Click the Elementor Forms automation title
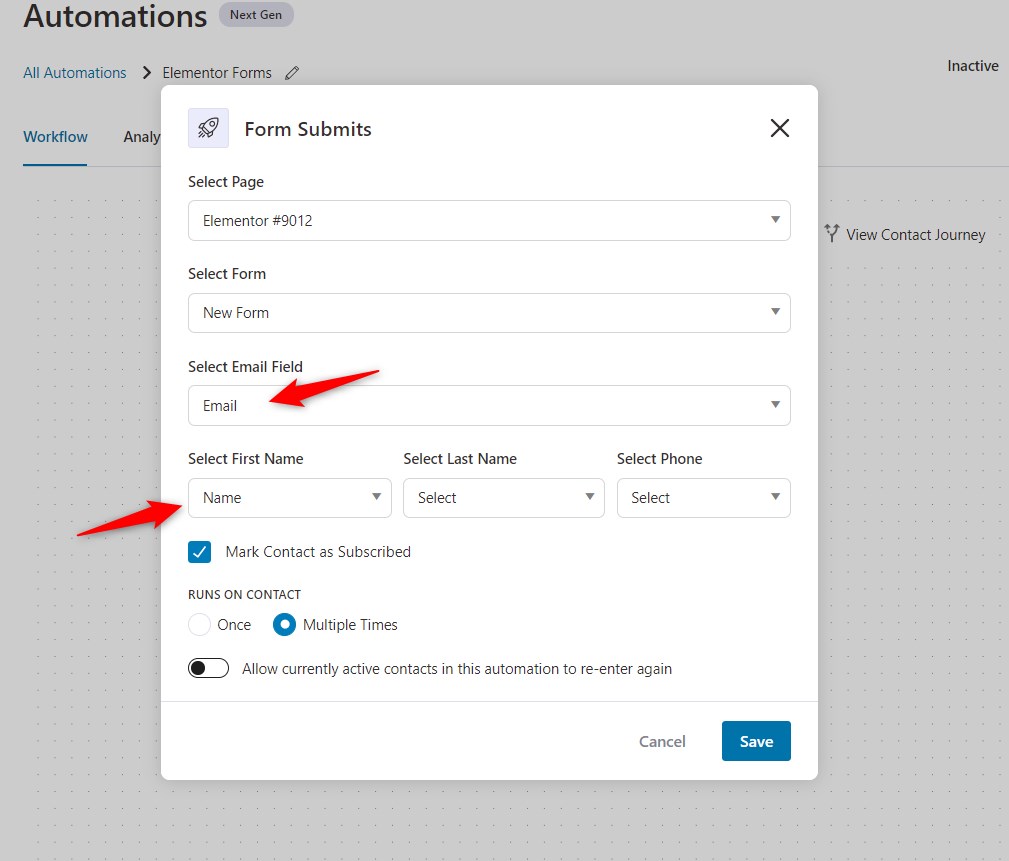This screenshot has width=1009, height=861. 217,73
